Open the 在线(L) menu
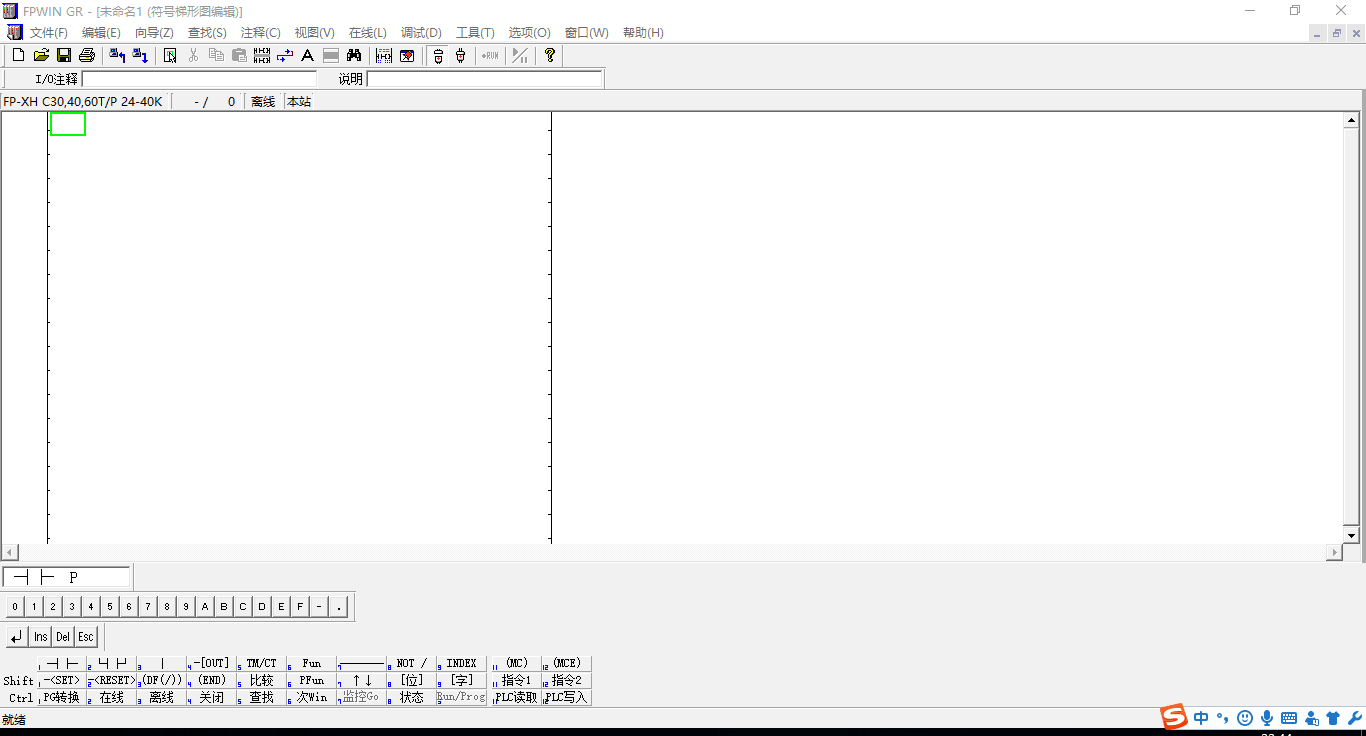Screen dimensions: 1366x736 [x=368, y=33]
